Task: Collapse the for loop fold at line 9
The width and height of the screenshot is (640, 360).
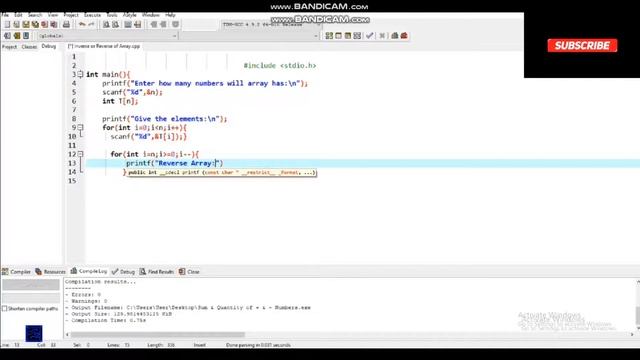Action: pos(80,127)
